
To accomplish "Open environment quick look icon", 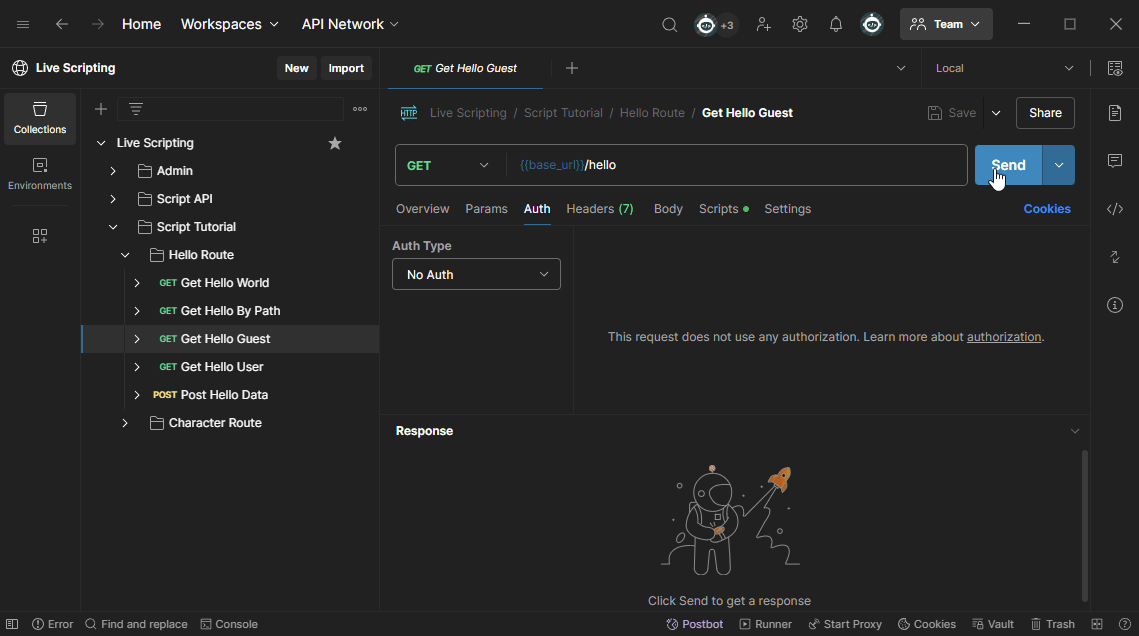I will coord(1115,68).
